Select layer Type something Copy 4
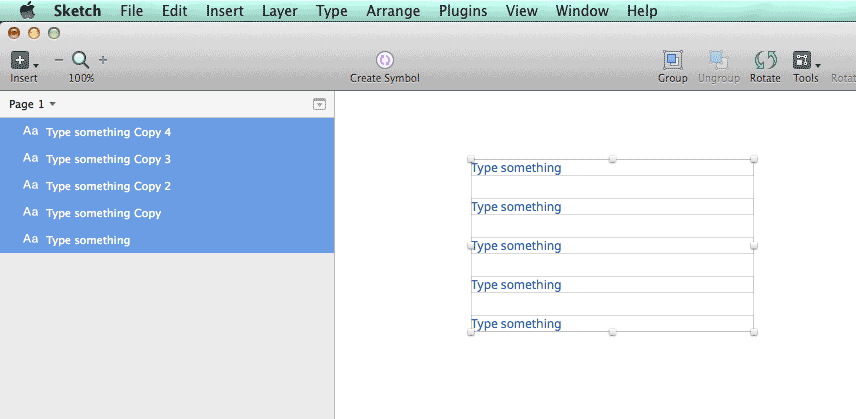The image size is (856, 419). (x=167, y=132)
